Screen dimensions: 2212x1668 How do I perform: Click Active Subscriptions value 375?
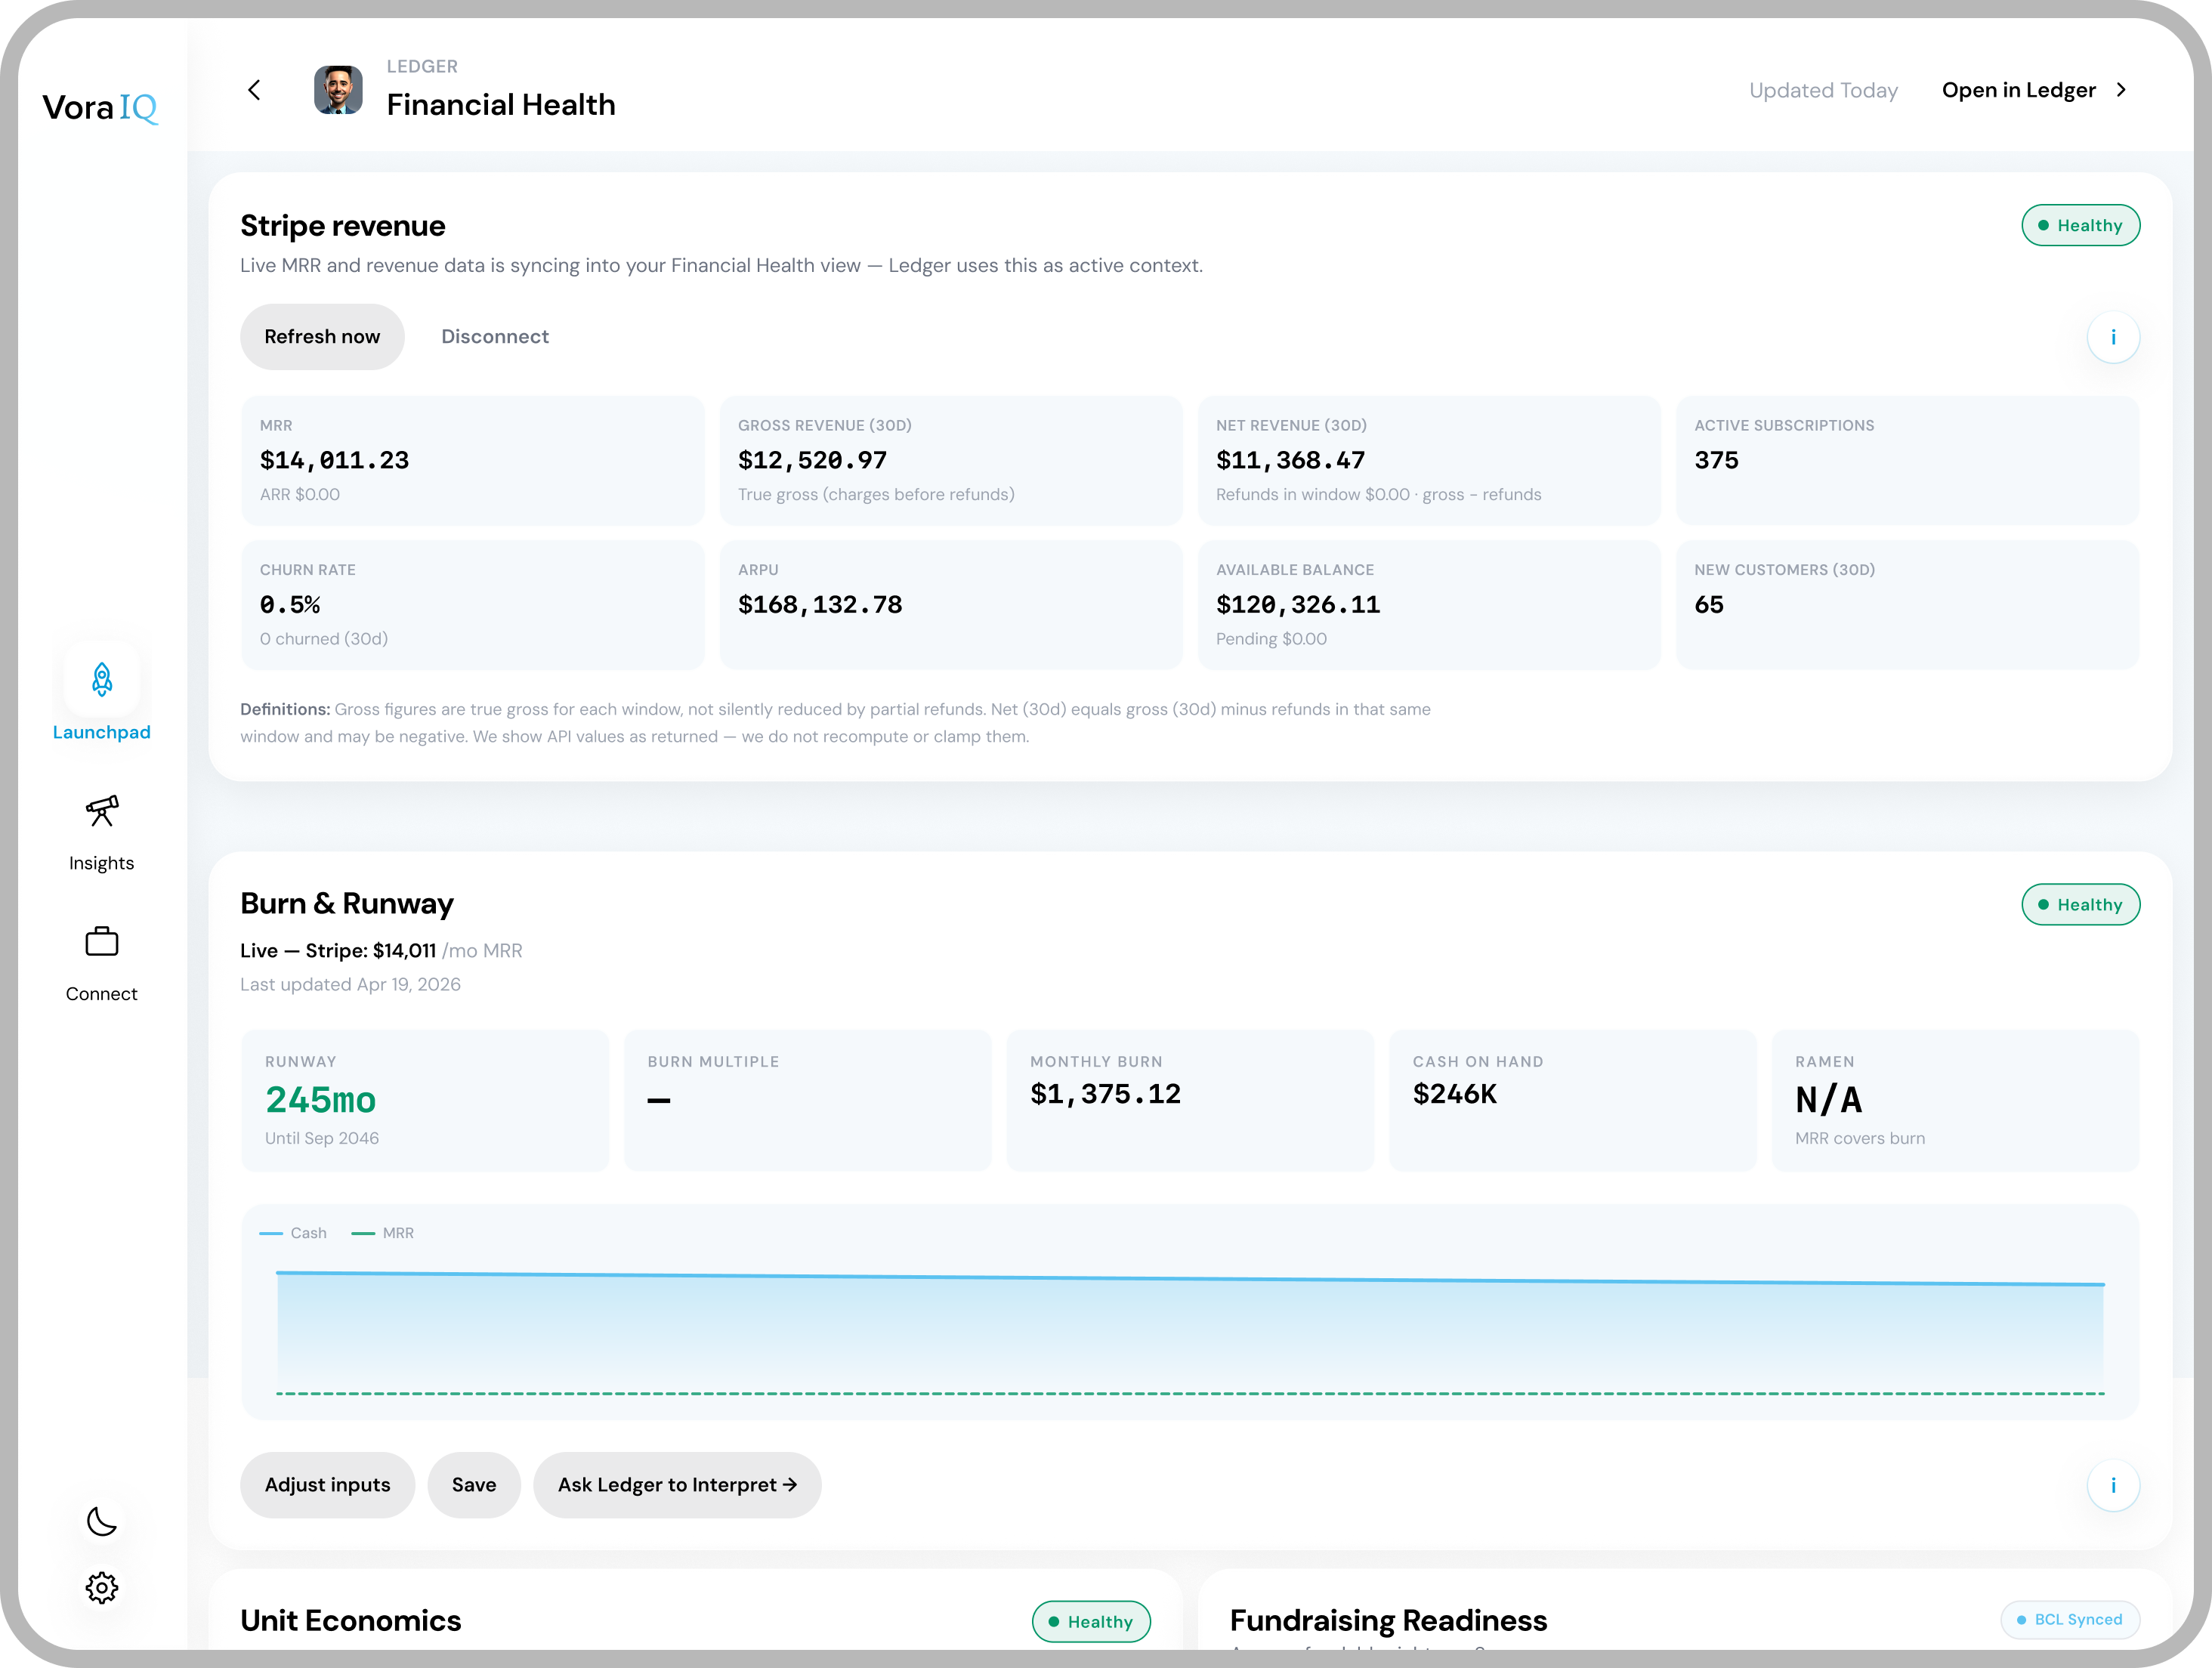1716,460
